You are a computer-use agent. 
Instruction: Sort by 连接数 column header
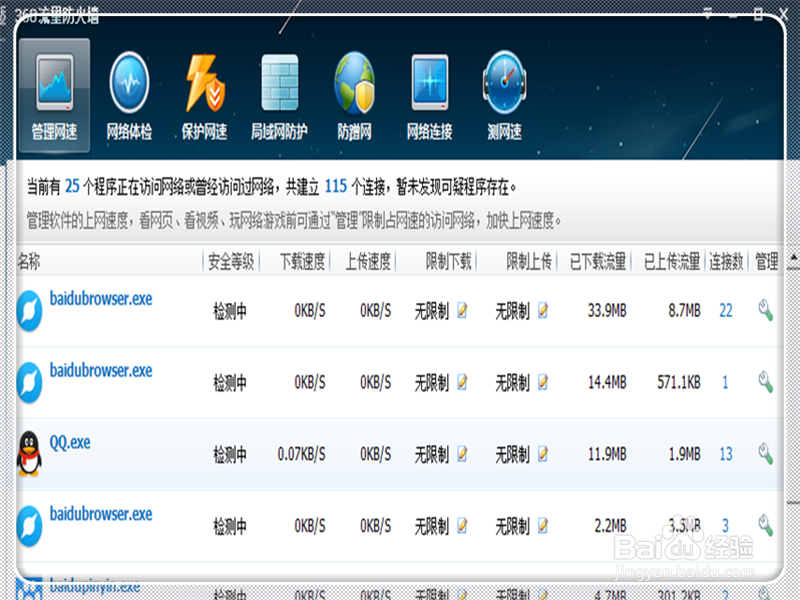click(x=726, y=262)
